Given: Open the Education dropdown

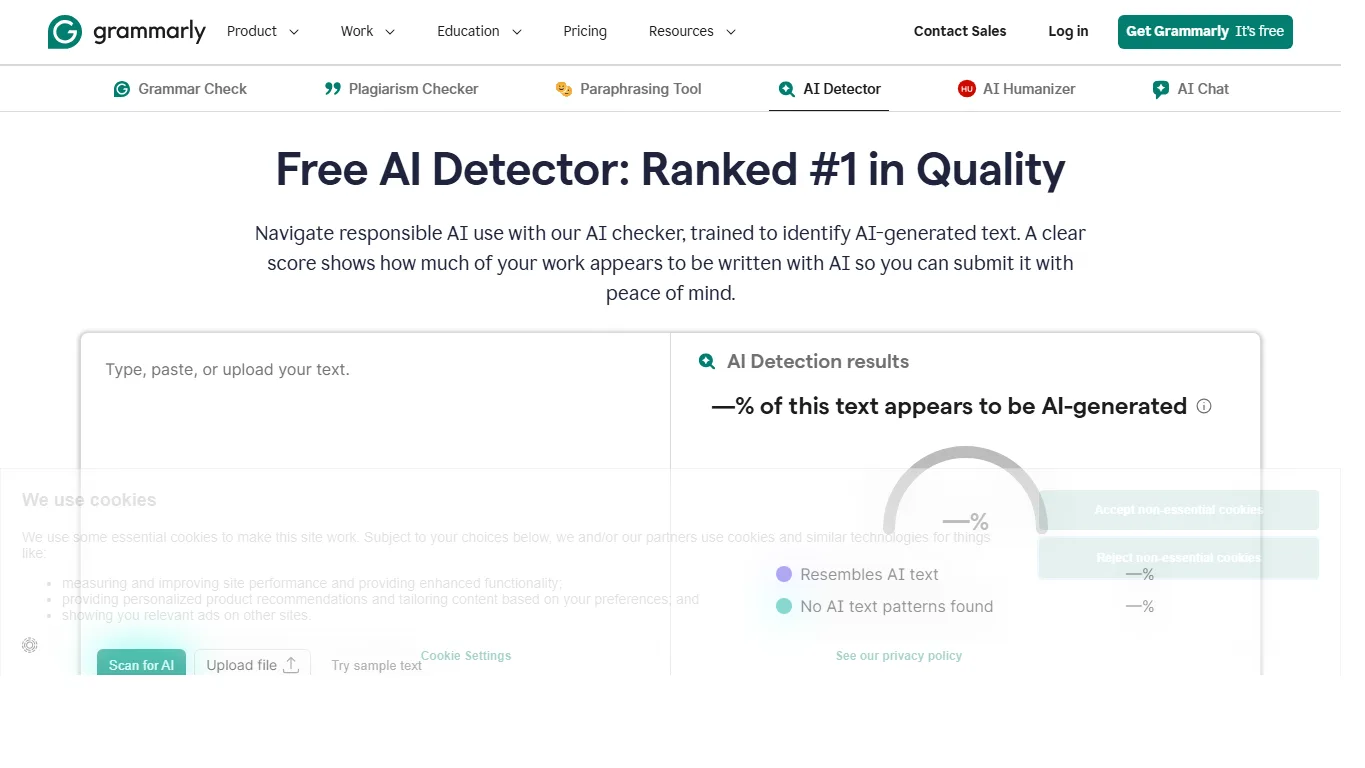Looking at the screenshot, I should [x=480, y=31].
